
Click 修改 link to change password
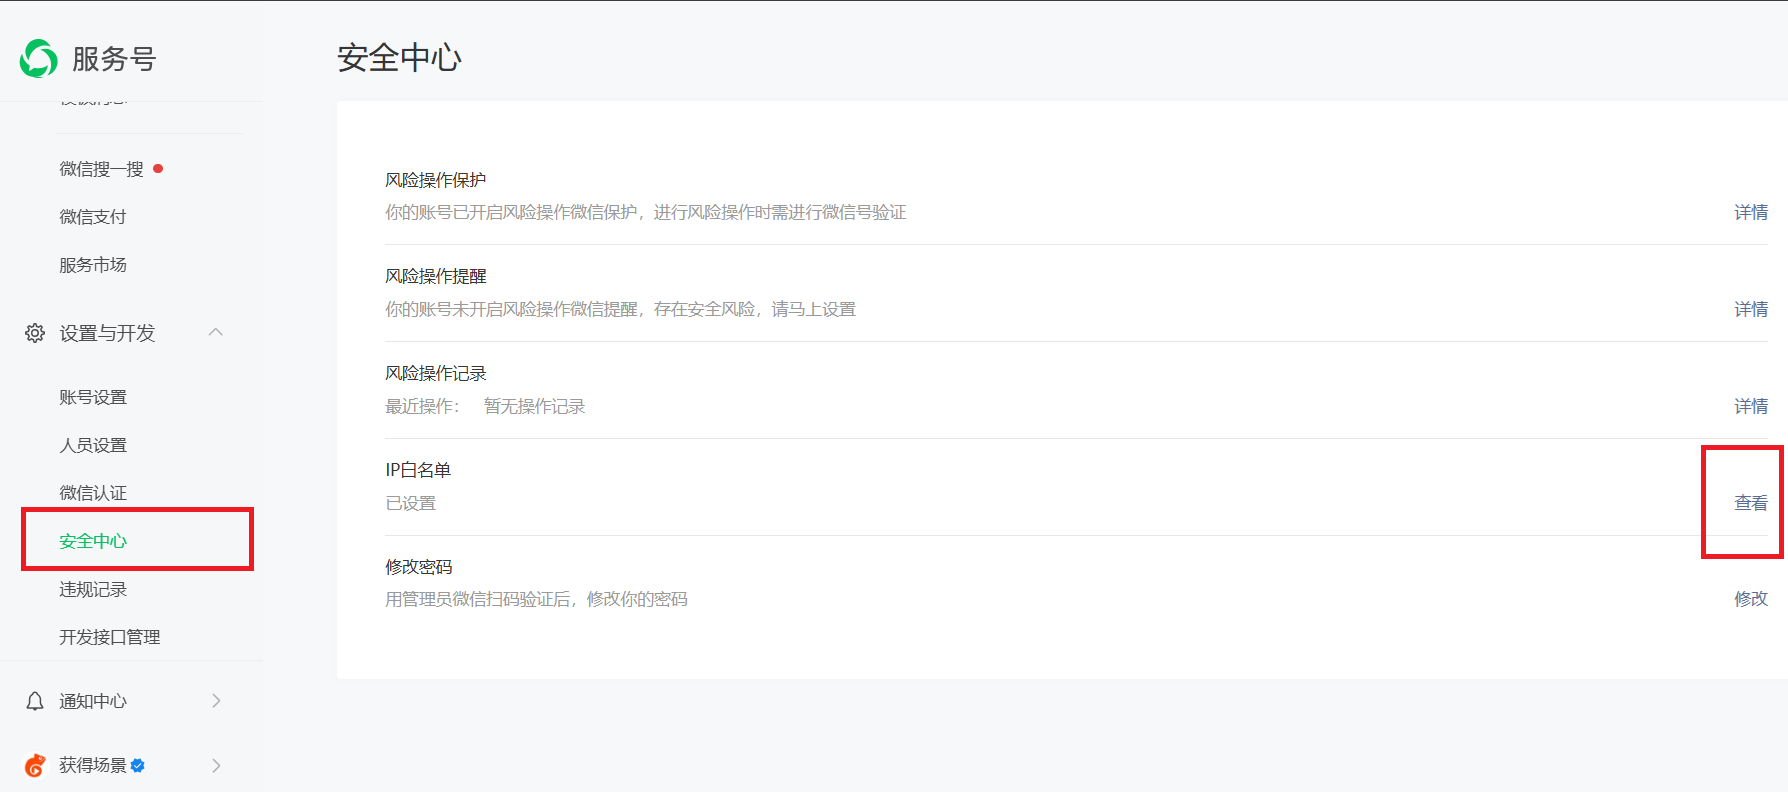click(1750, 599)
